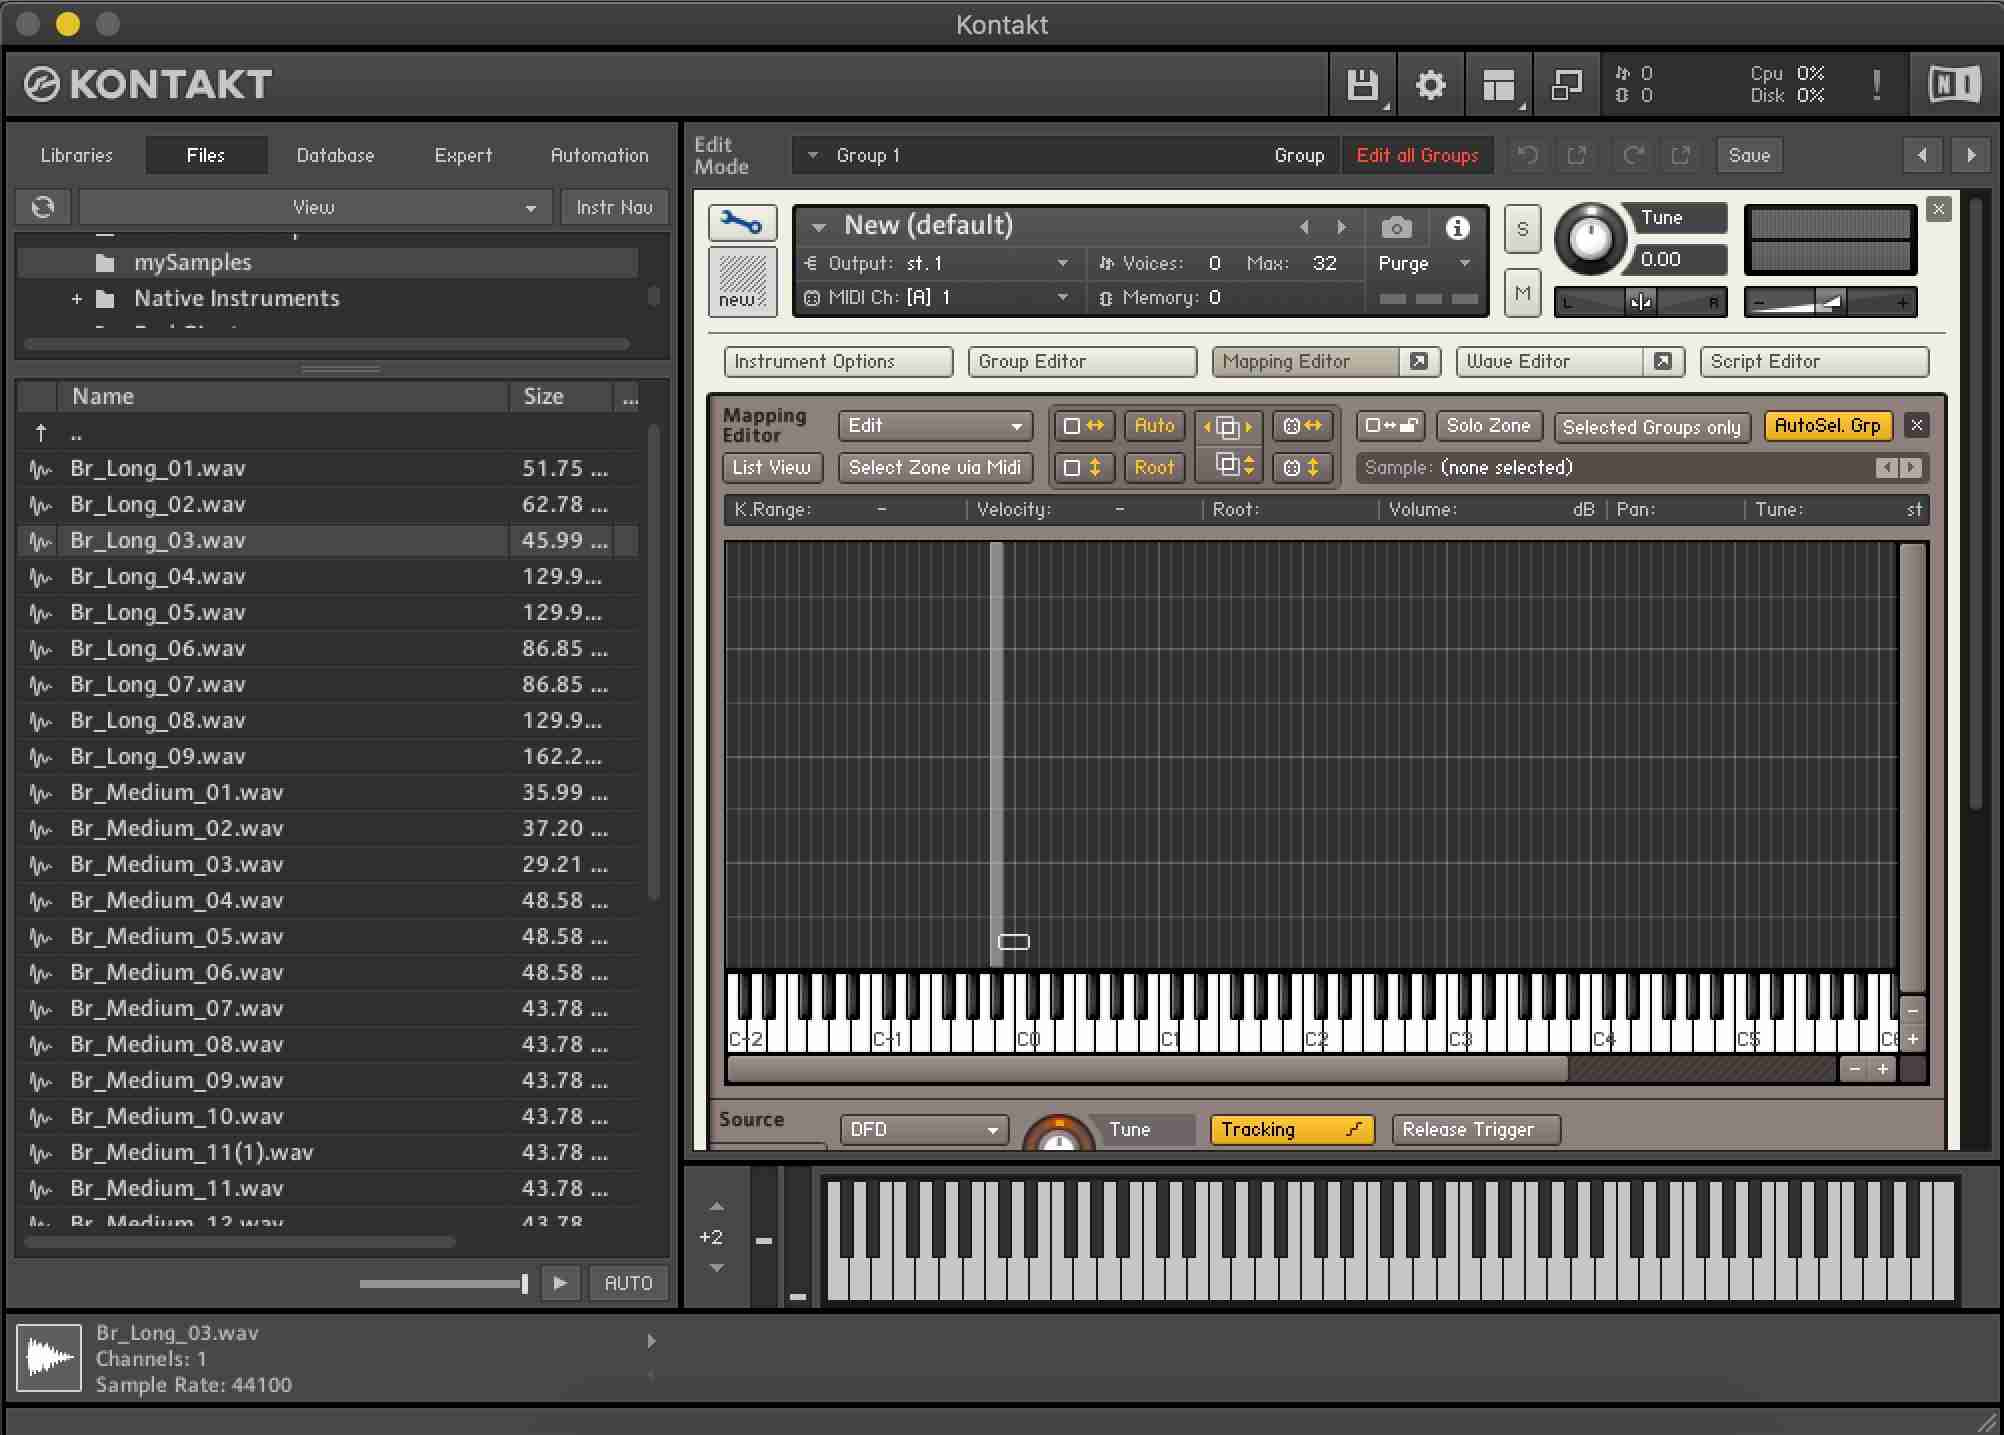Open the Mapping Editor Edit dropdown

click(x=935, y=426)
